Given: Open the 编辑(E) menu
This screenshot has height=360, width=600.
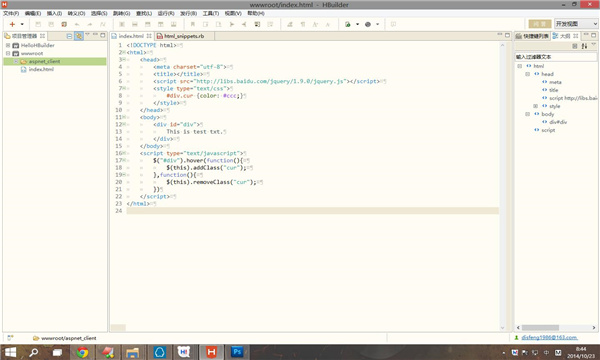Looking at the screenshot, I should tap(33, 13).
